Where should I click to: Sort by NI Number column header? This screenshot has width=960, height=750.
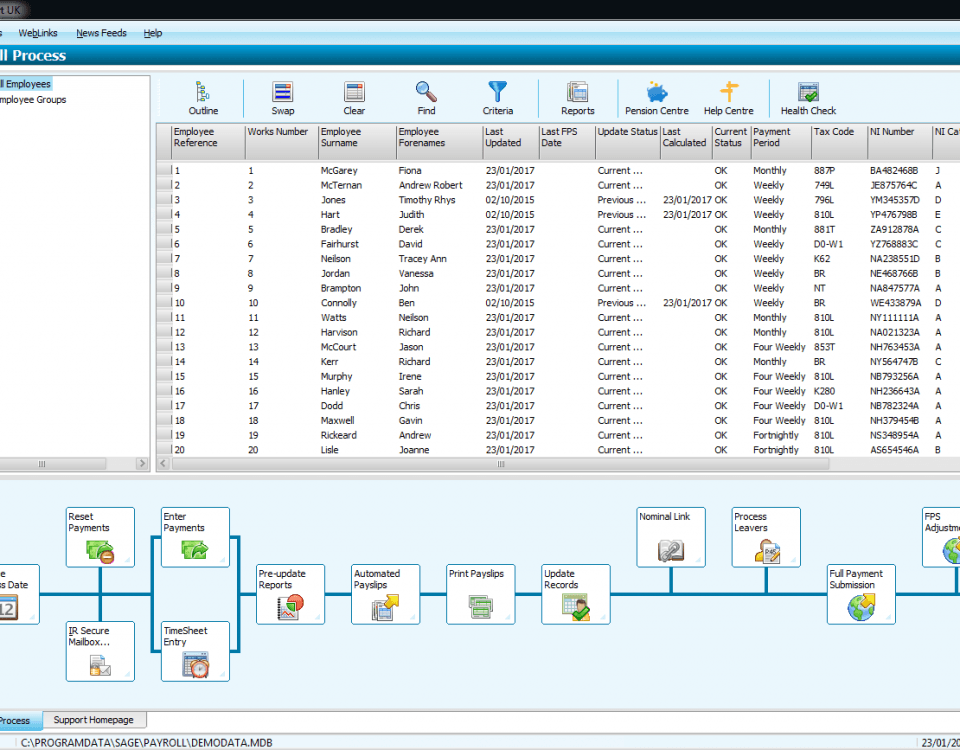tap(900, 142)
